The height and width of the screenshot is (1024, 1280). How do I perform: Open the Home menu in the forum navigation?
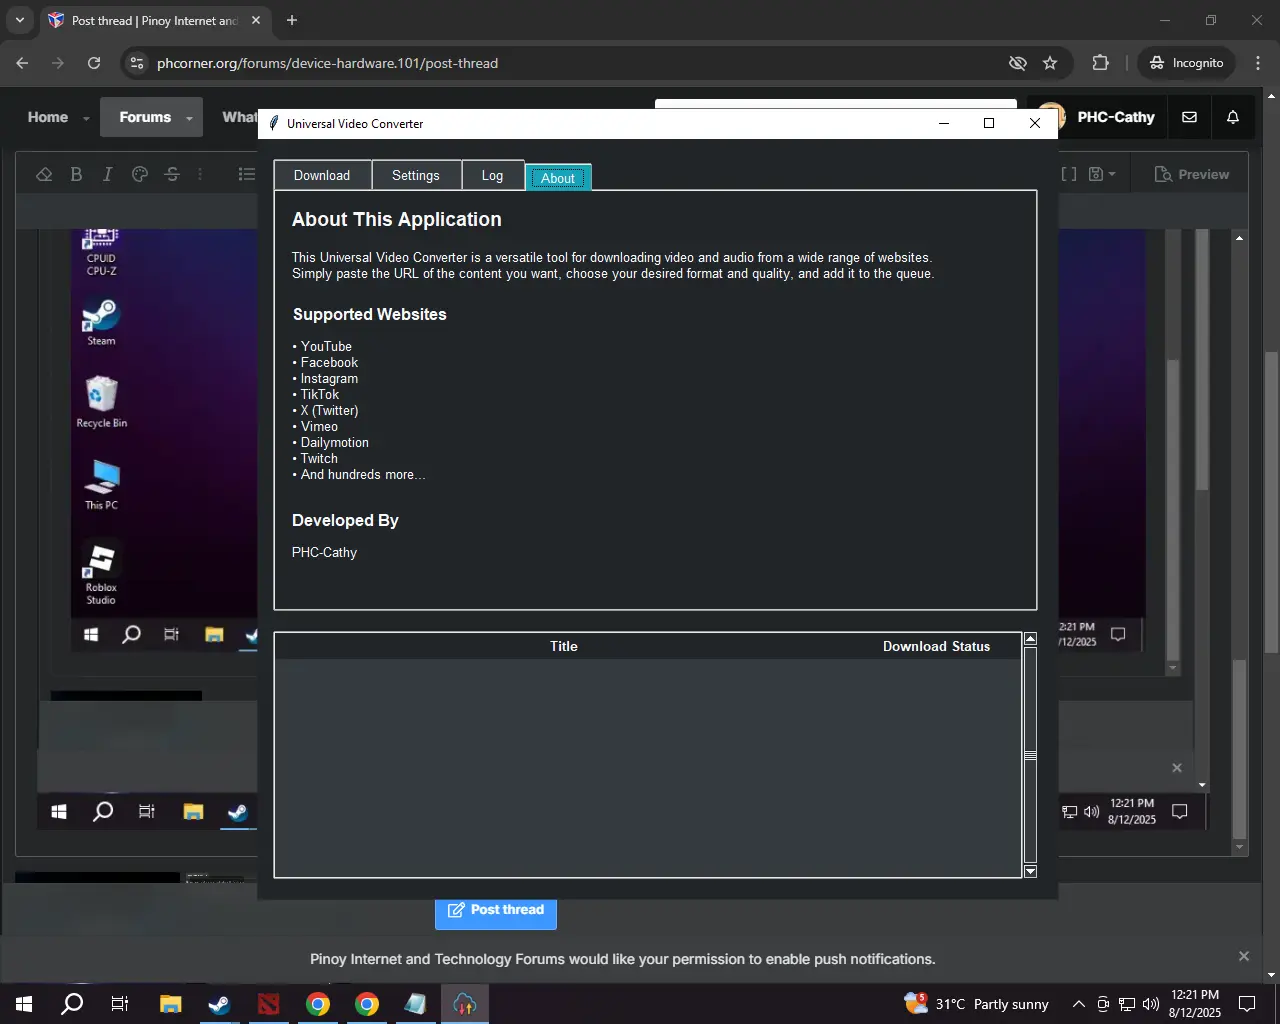click(x=48, y=117)
